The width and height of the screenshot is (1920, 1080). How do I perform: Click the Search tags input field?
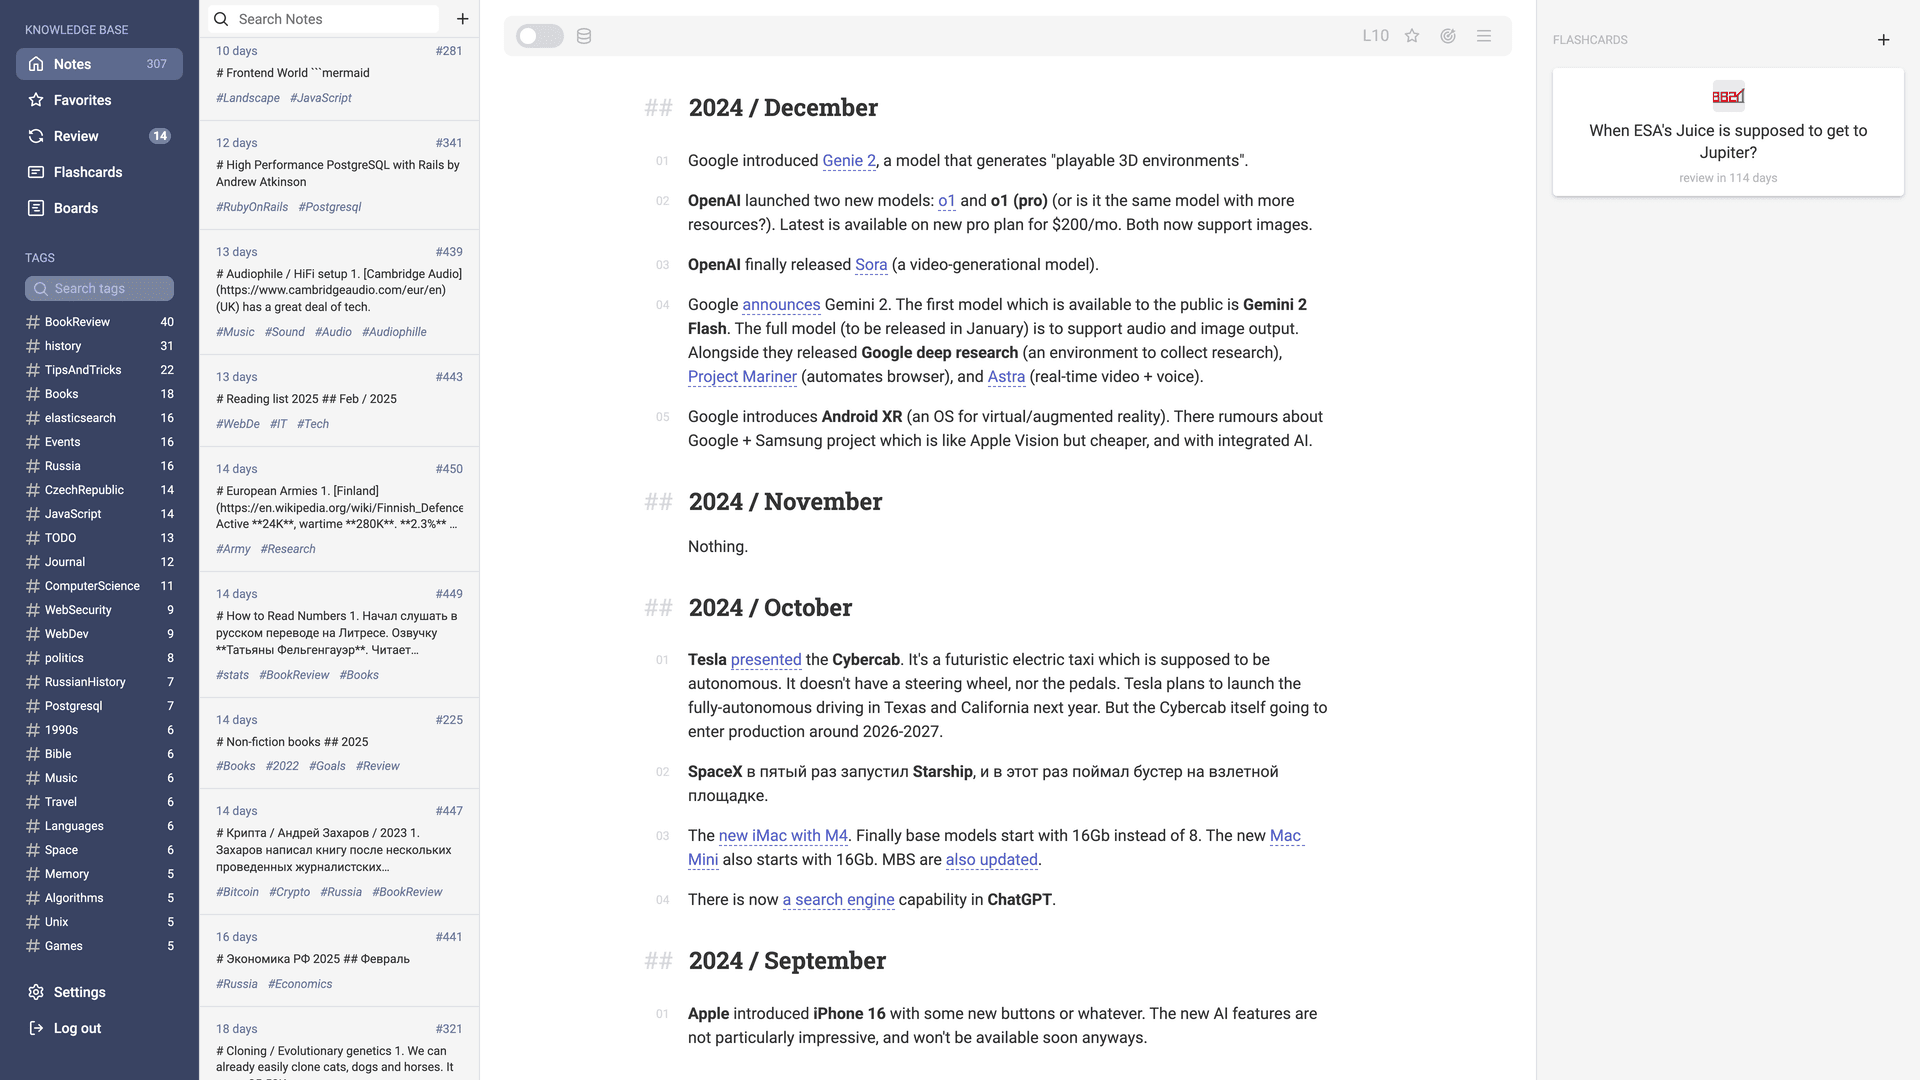tap(99, 289)
